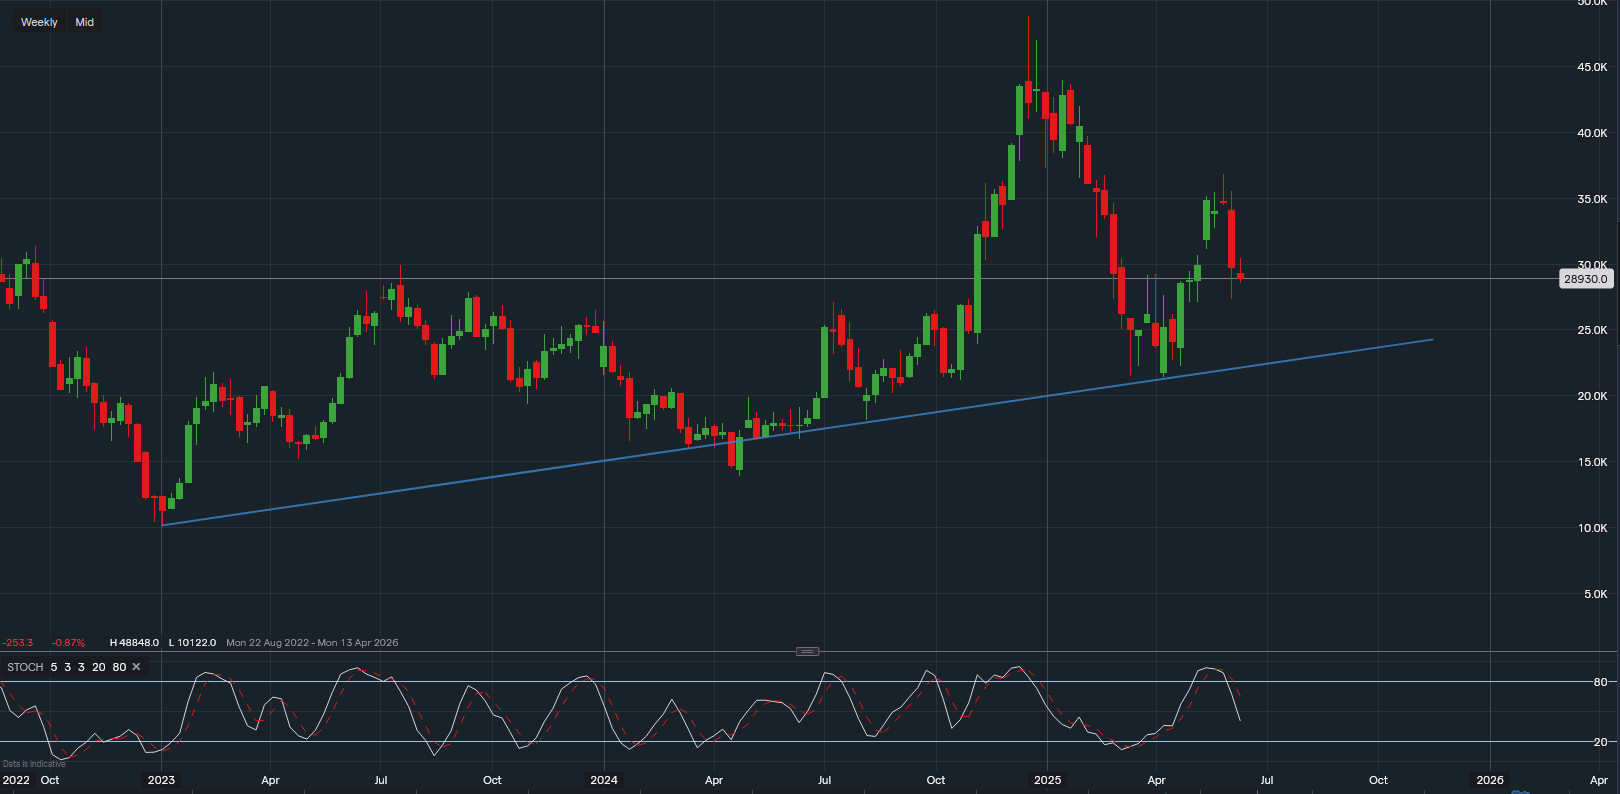1620x794 pixels.
Task: Open the Weekly timeframe selector
Action: (39, 22)
